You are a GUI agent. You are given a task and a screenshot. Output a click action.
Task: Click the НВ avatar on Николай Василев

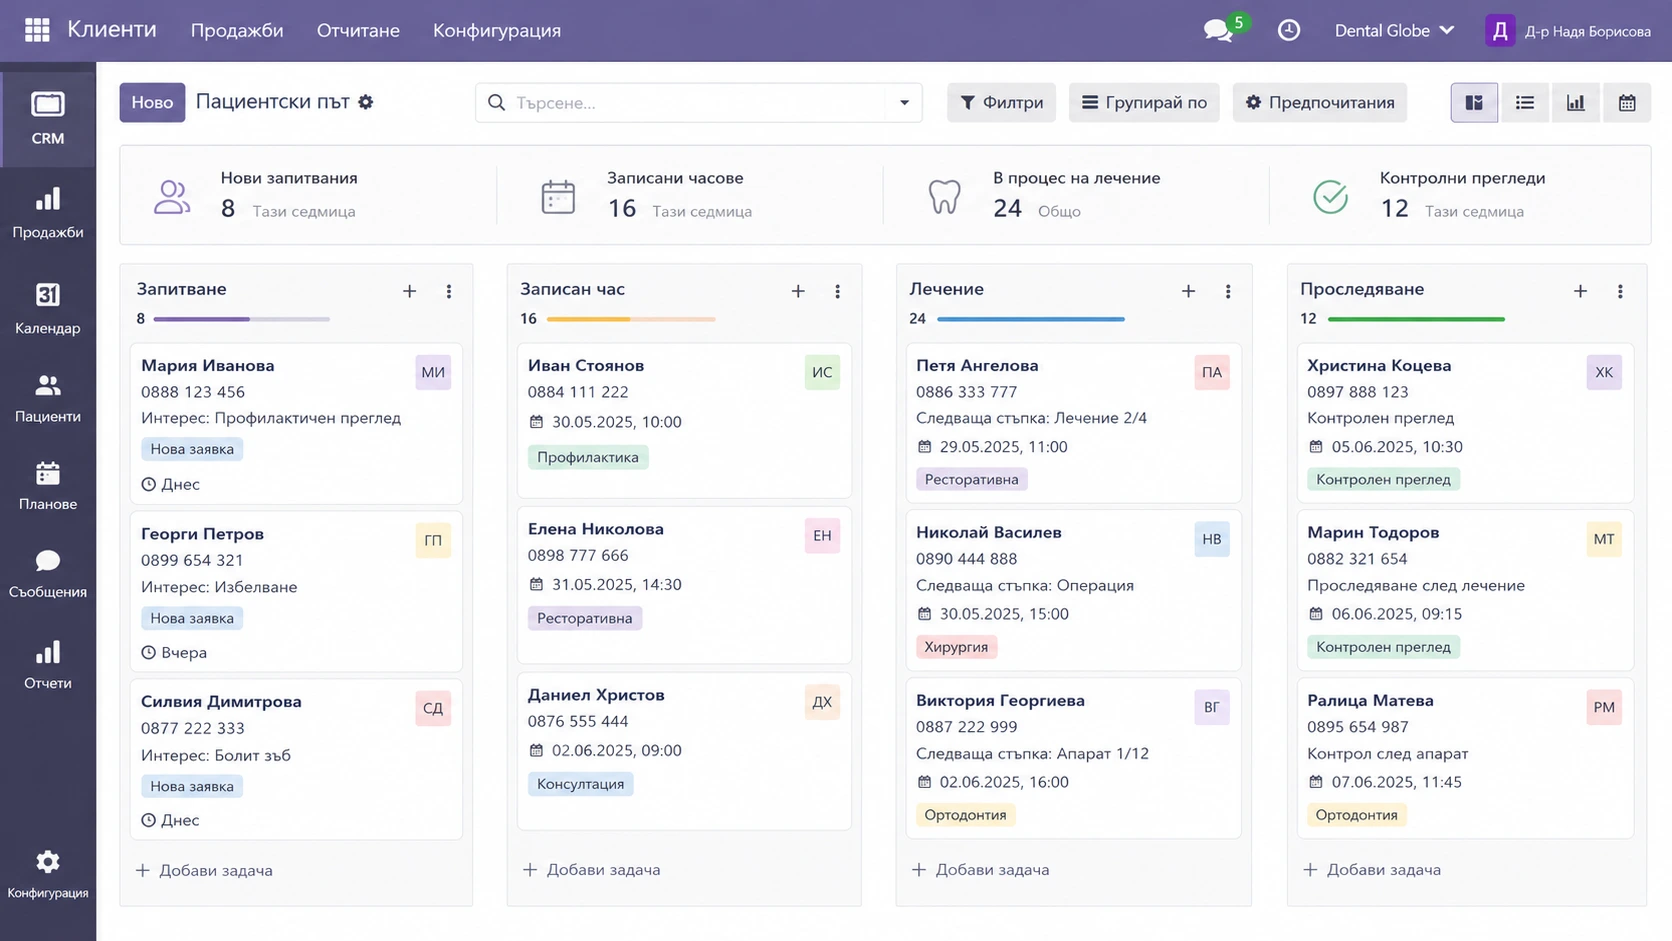click(1212, 539)
